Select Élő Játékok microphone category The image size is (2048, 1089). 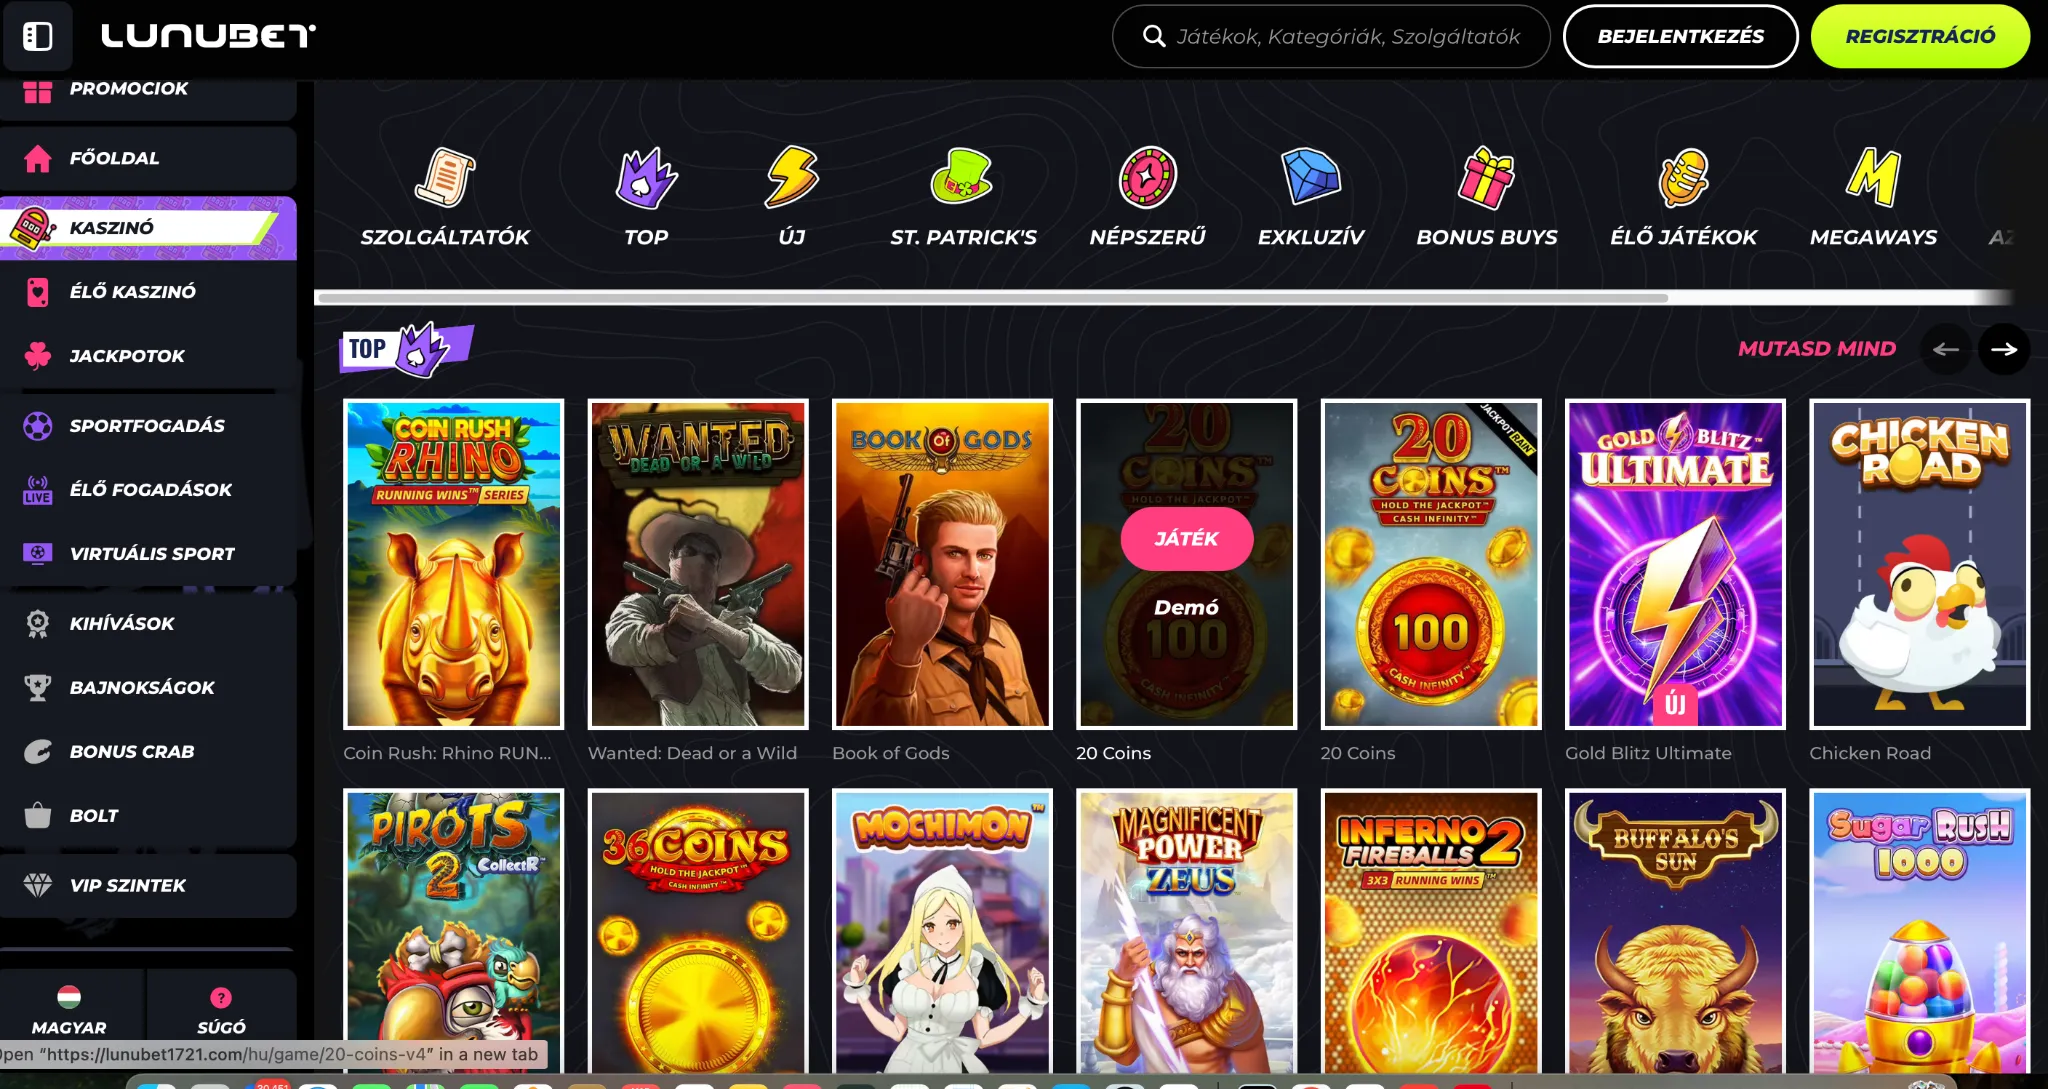tap(1683, 179)
